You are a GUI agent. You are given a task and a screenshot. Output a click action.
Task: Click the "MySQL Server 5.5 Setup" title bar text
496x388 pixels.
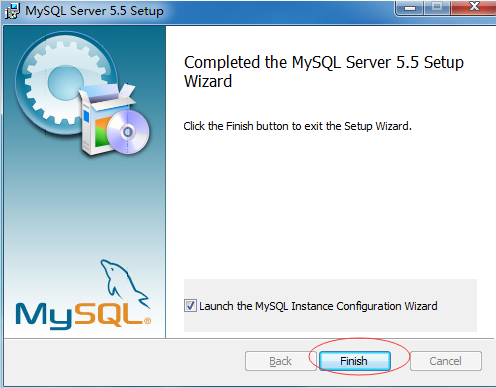94,11
